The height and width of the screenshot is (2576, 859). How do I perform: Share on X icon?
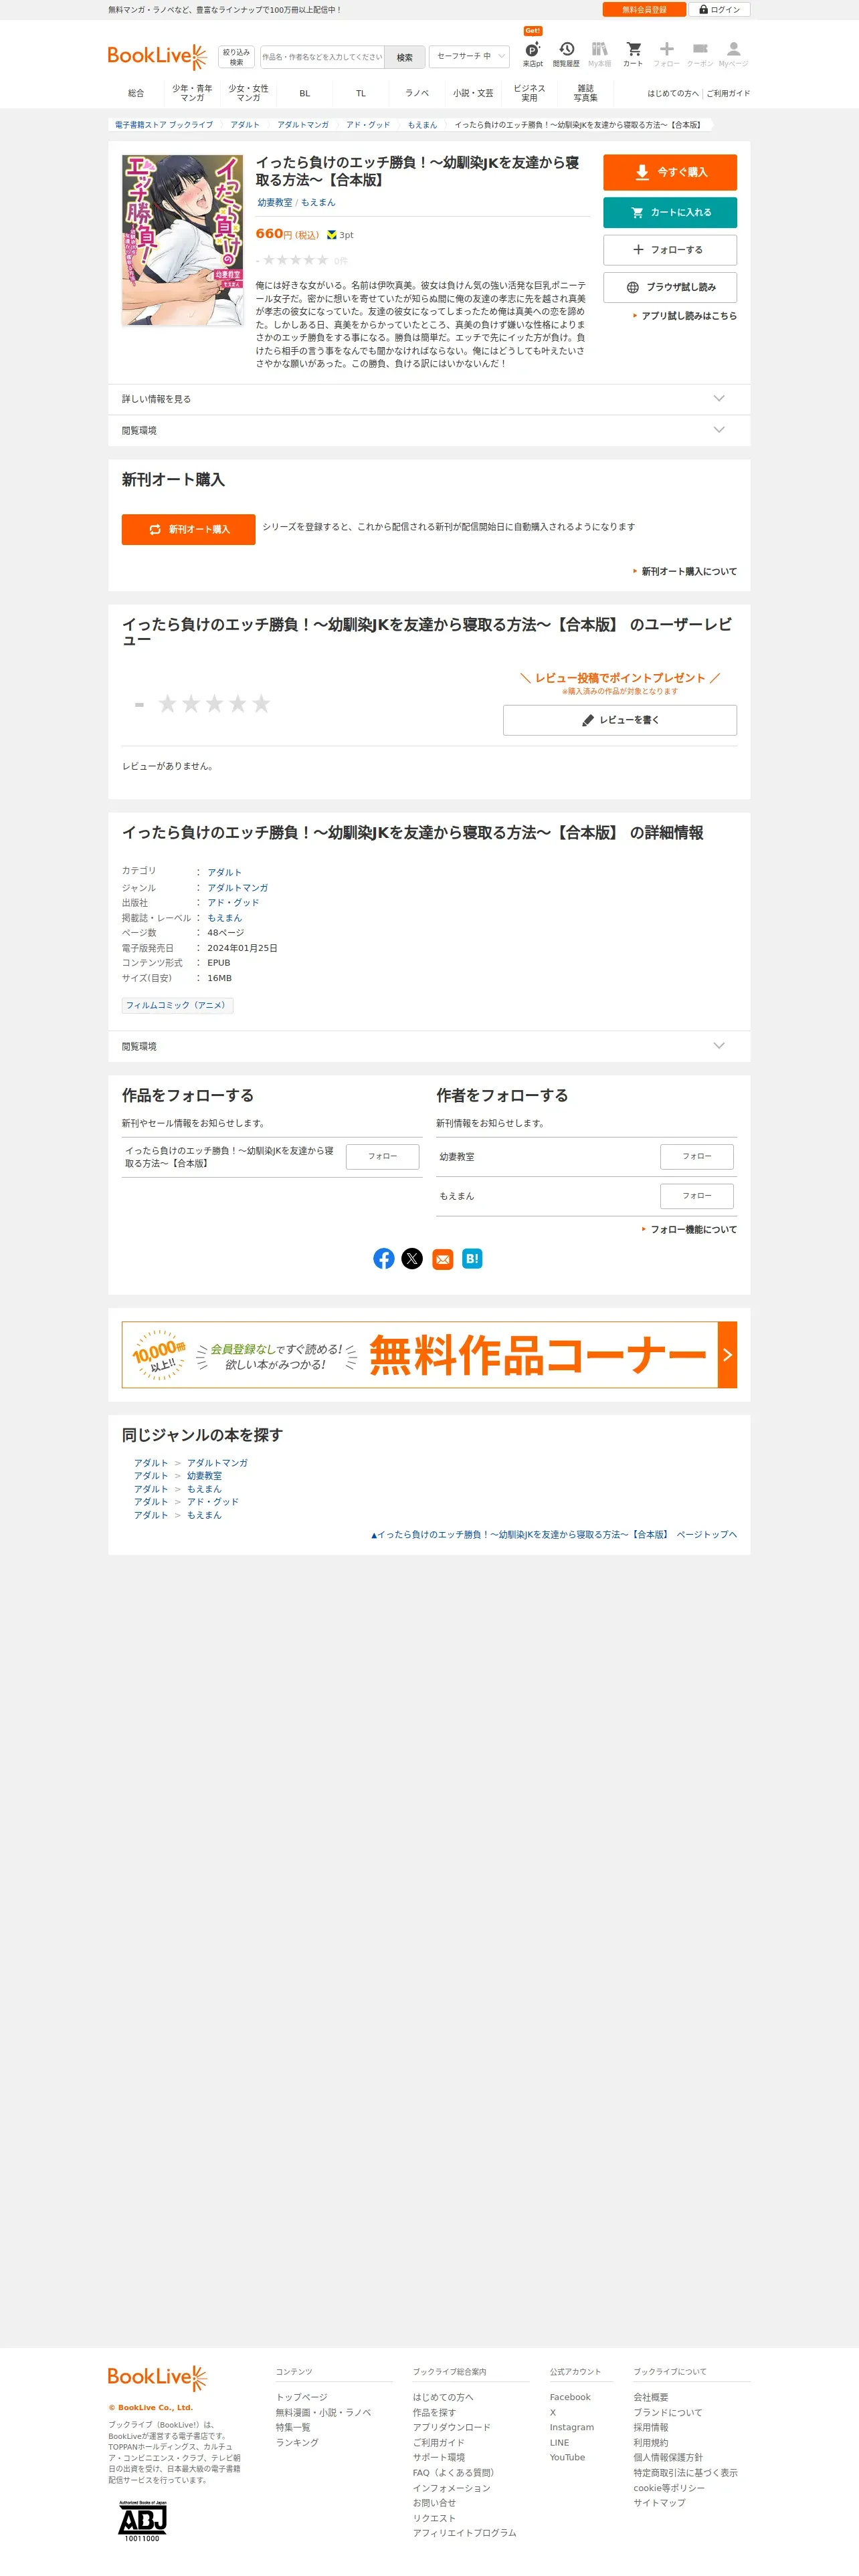[412, 1258]
